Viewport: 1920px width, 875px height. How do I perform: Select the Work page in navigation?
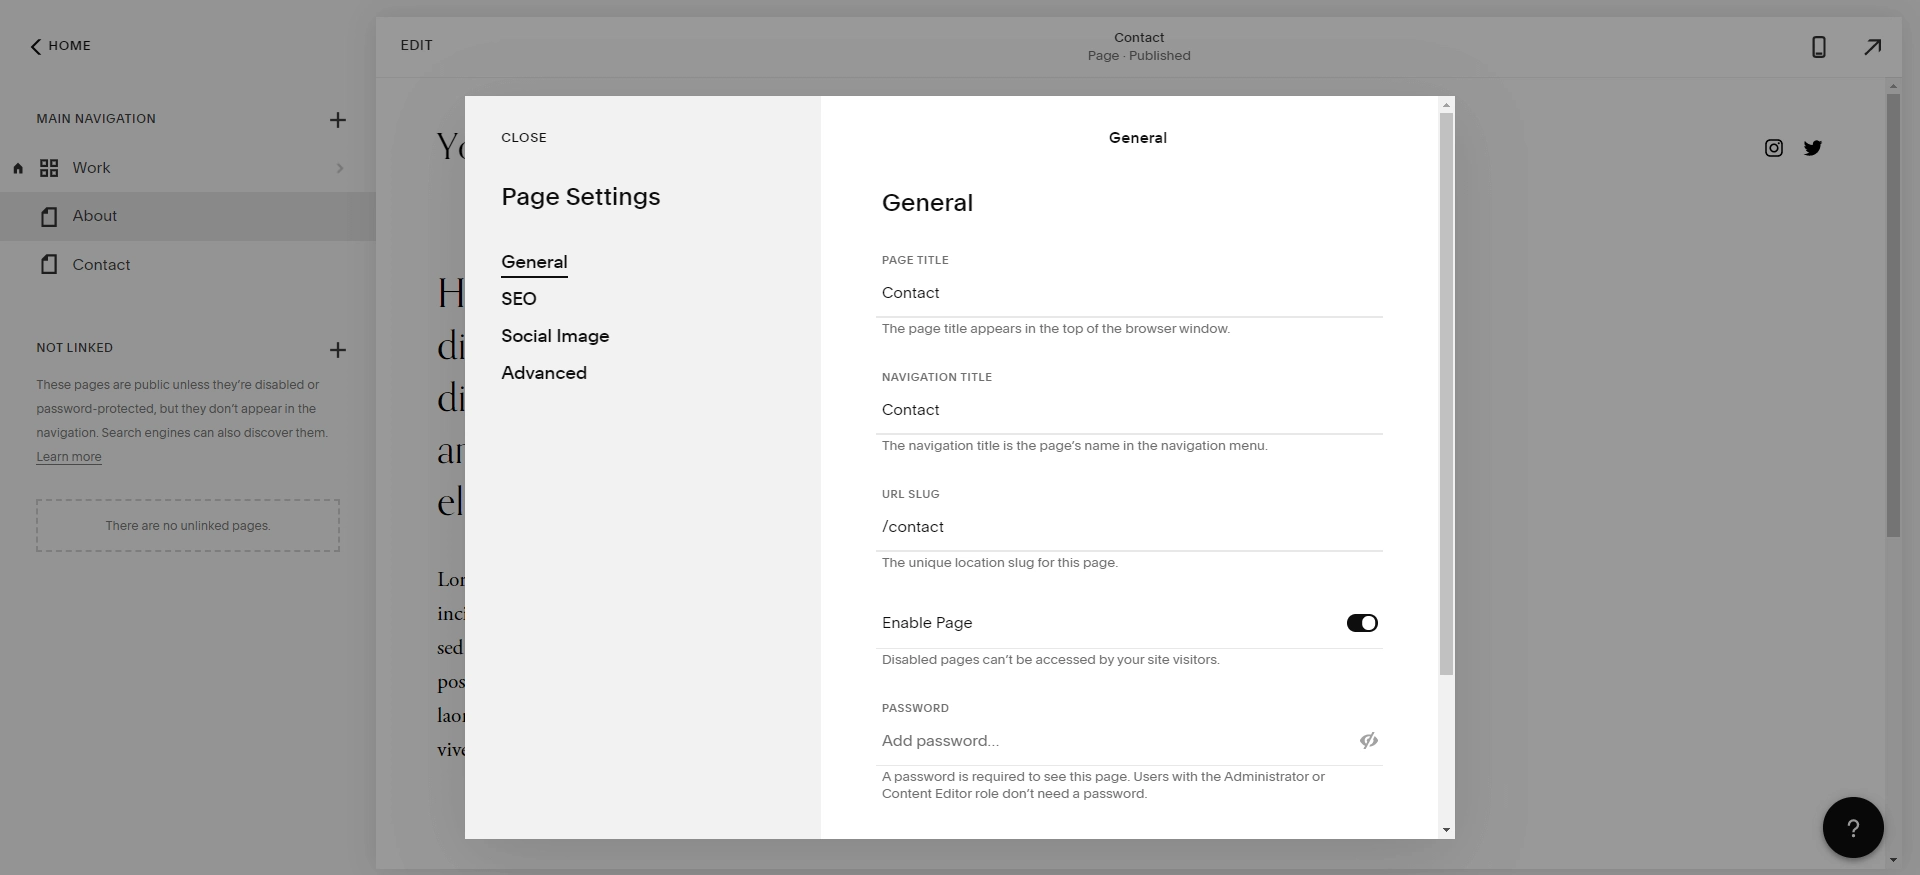tap(188, 168)
